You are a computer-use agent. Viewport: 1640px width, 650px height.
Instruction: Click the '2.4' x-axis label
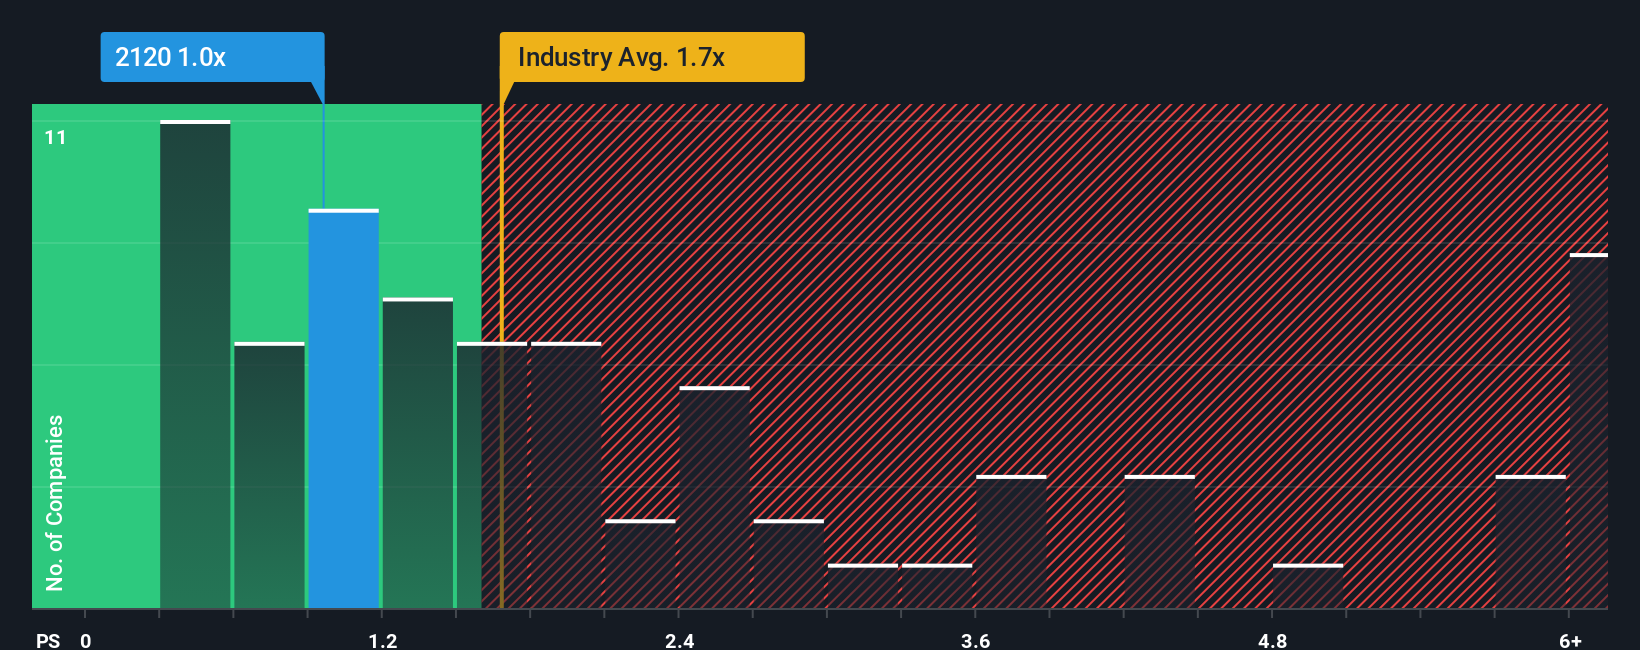(x=679, y=640)
